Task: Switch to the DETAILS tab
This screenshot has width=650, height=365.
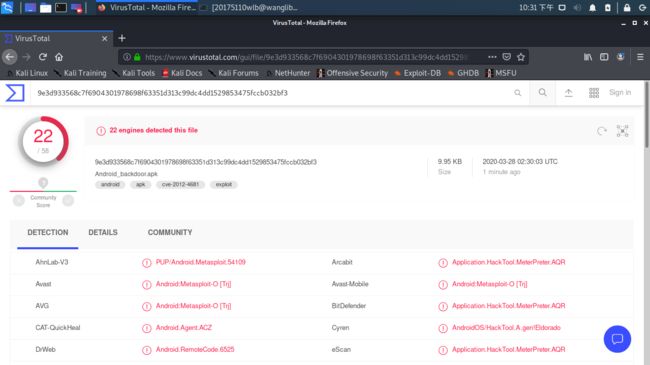Action: click(103, 232)
